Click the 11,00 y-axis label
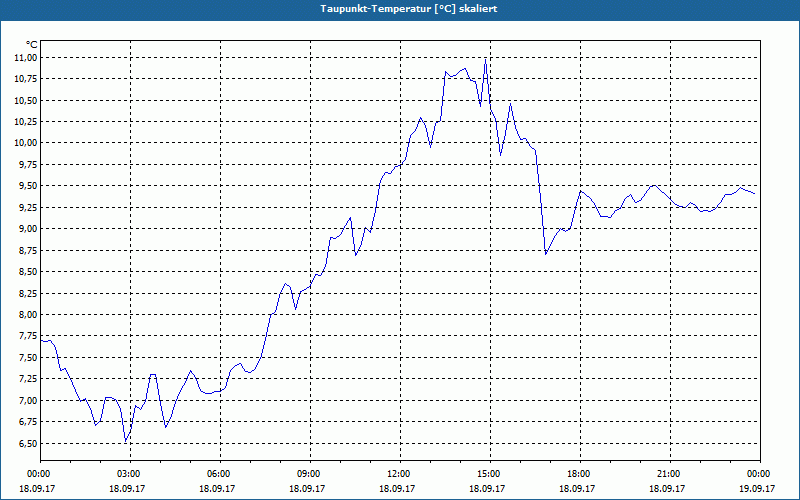800x500 pixels. 26,58
